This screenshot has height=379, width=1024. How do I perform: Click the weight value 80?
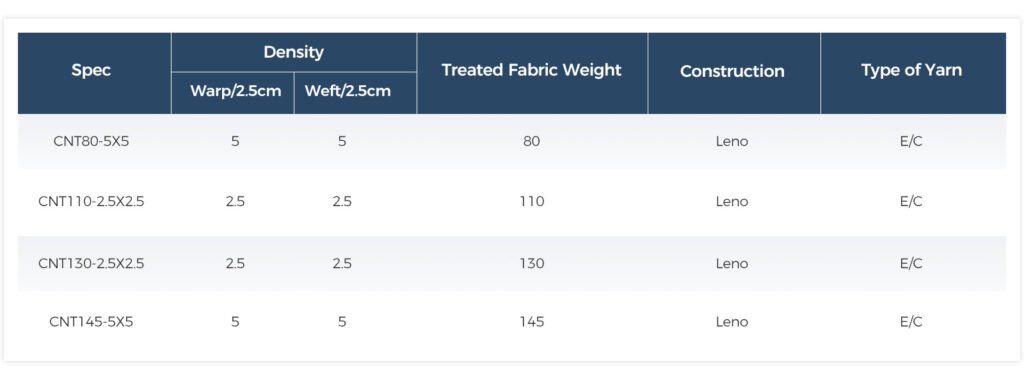532,141
